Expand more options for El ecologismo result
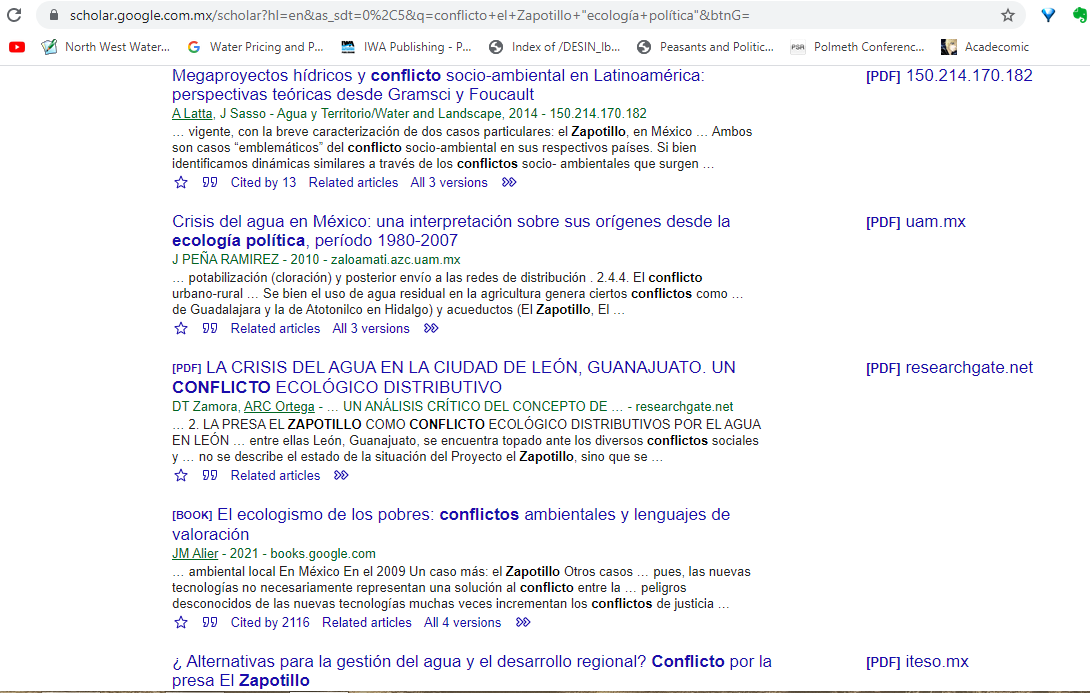 (523, 623)
